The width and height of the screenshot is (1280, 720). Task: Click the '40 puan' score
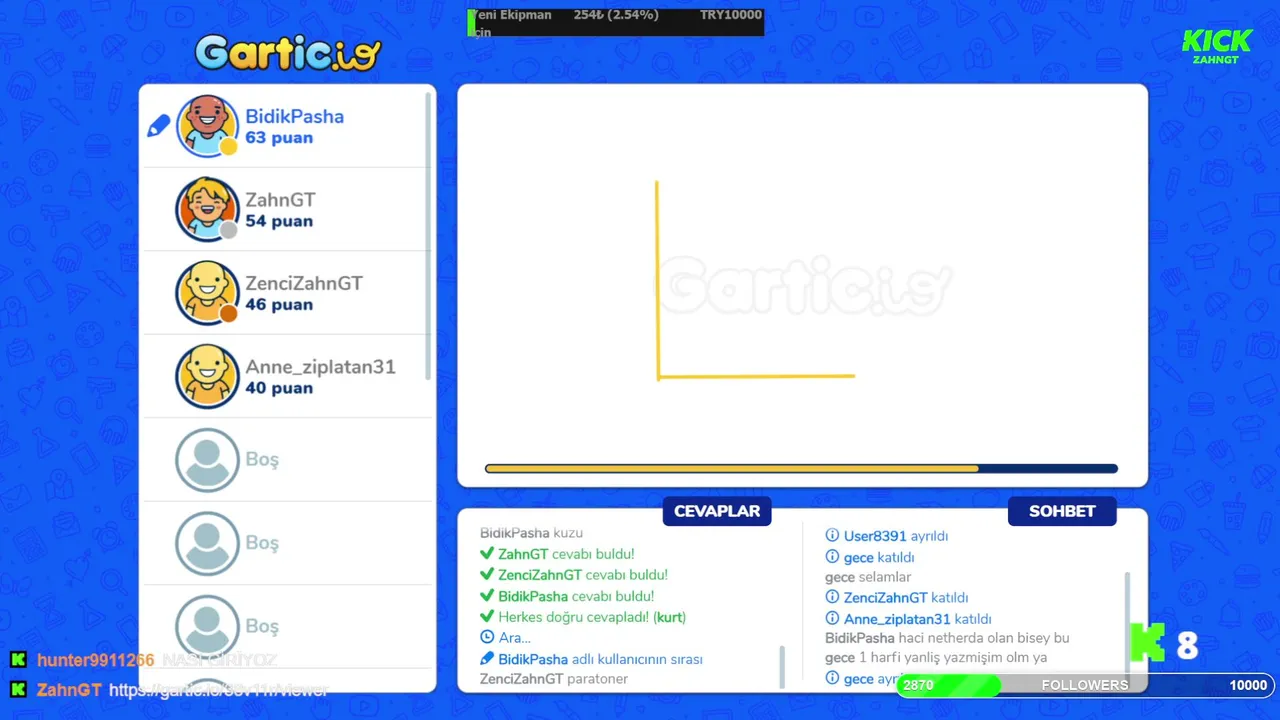coord(279,388)
